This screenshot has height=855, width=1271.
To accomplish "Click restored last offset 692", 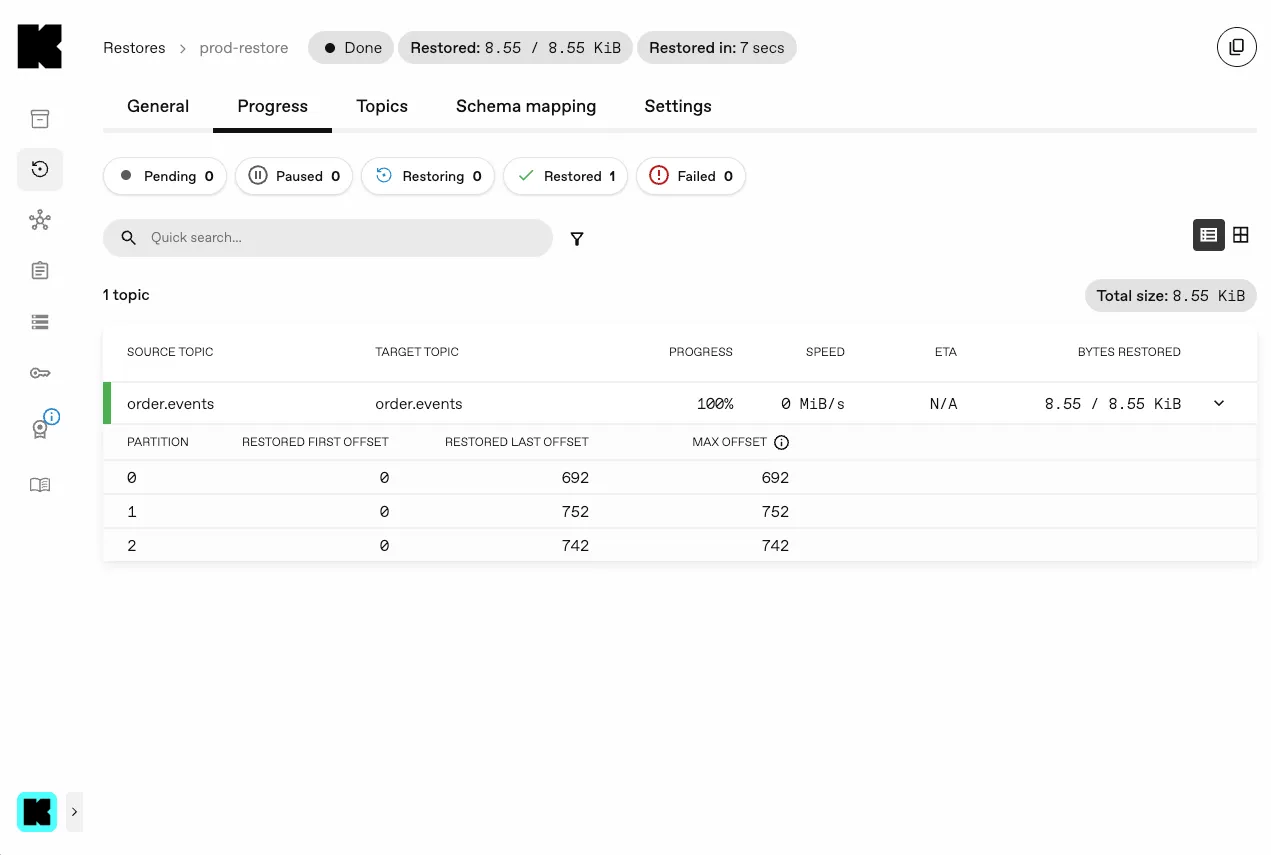I will 575,478.
